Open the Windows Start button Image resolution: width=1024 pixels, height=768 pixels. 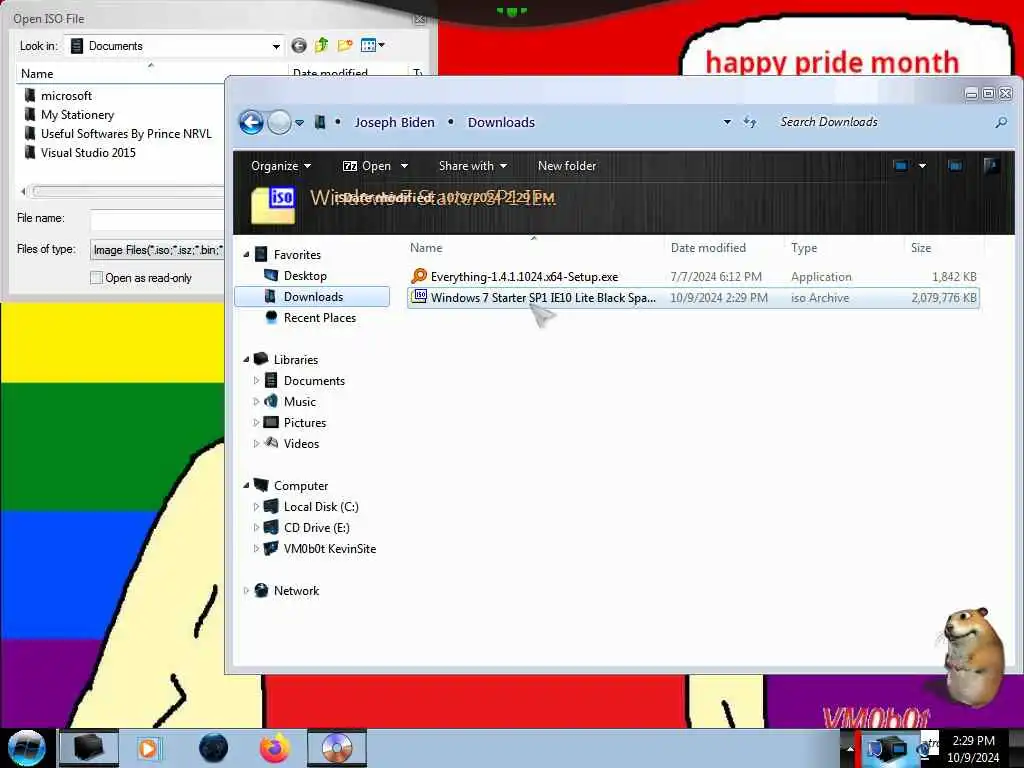coord(26,748)
